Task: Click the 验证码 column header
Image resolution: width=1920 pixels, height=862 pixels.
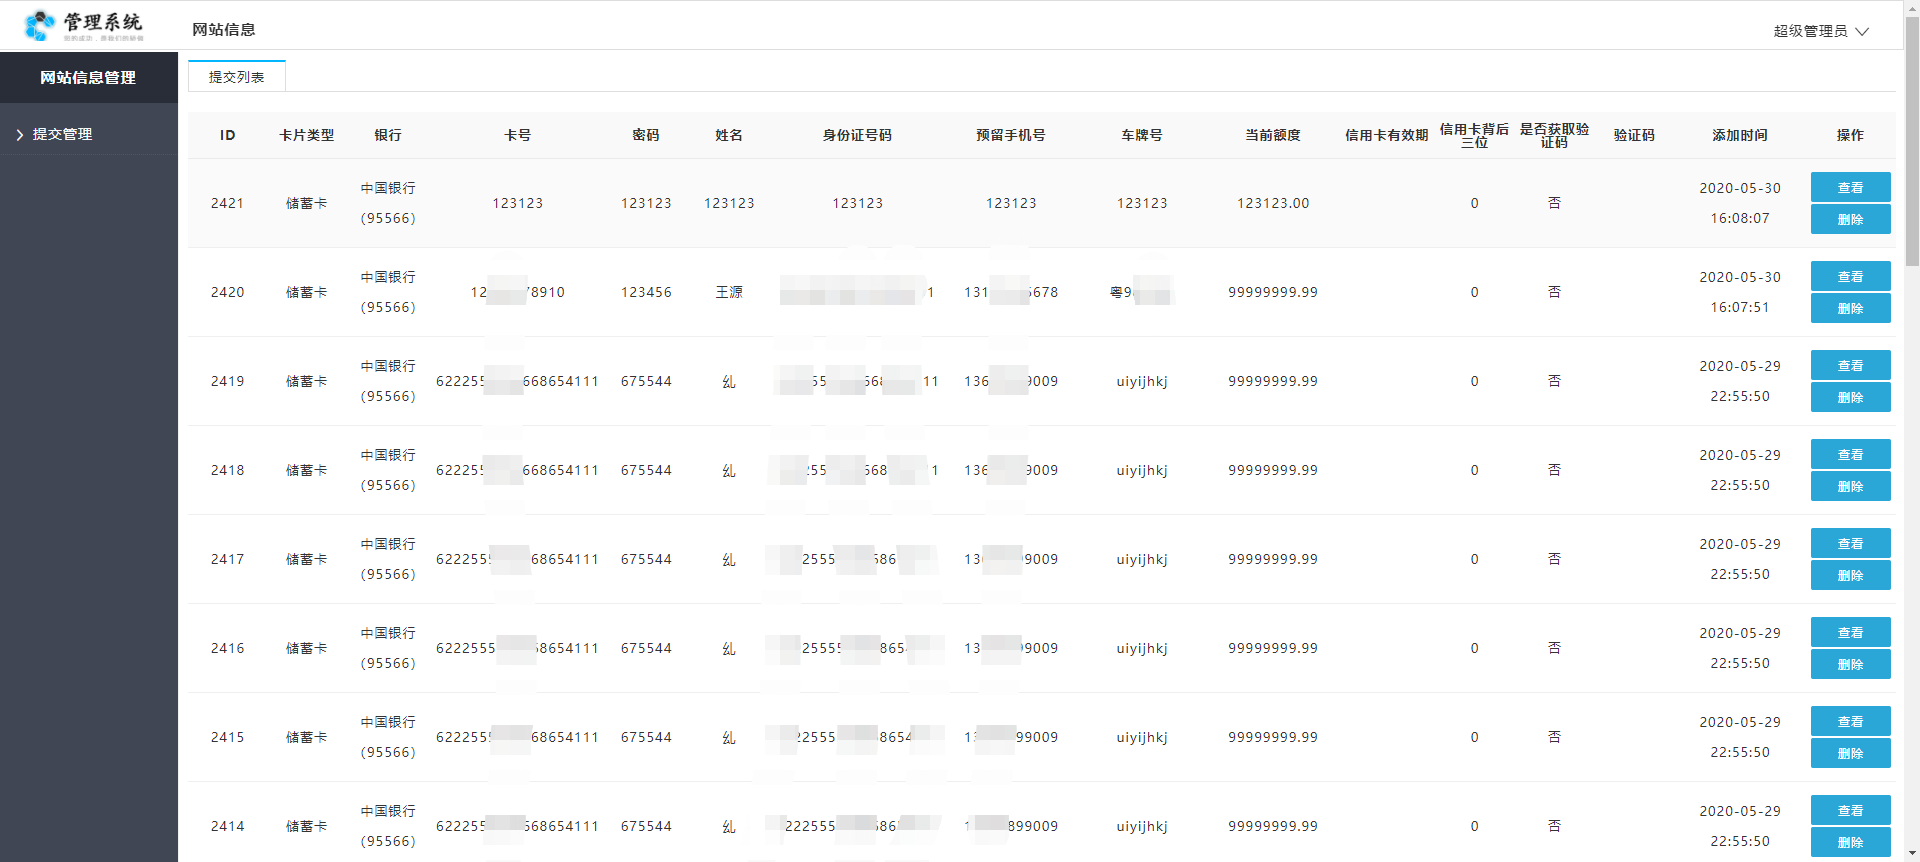Action: (x=1634, y=135)
